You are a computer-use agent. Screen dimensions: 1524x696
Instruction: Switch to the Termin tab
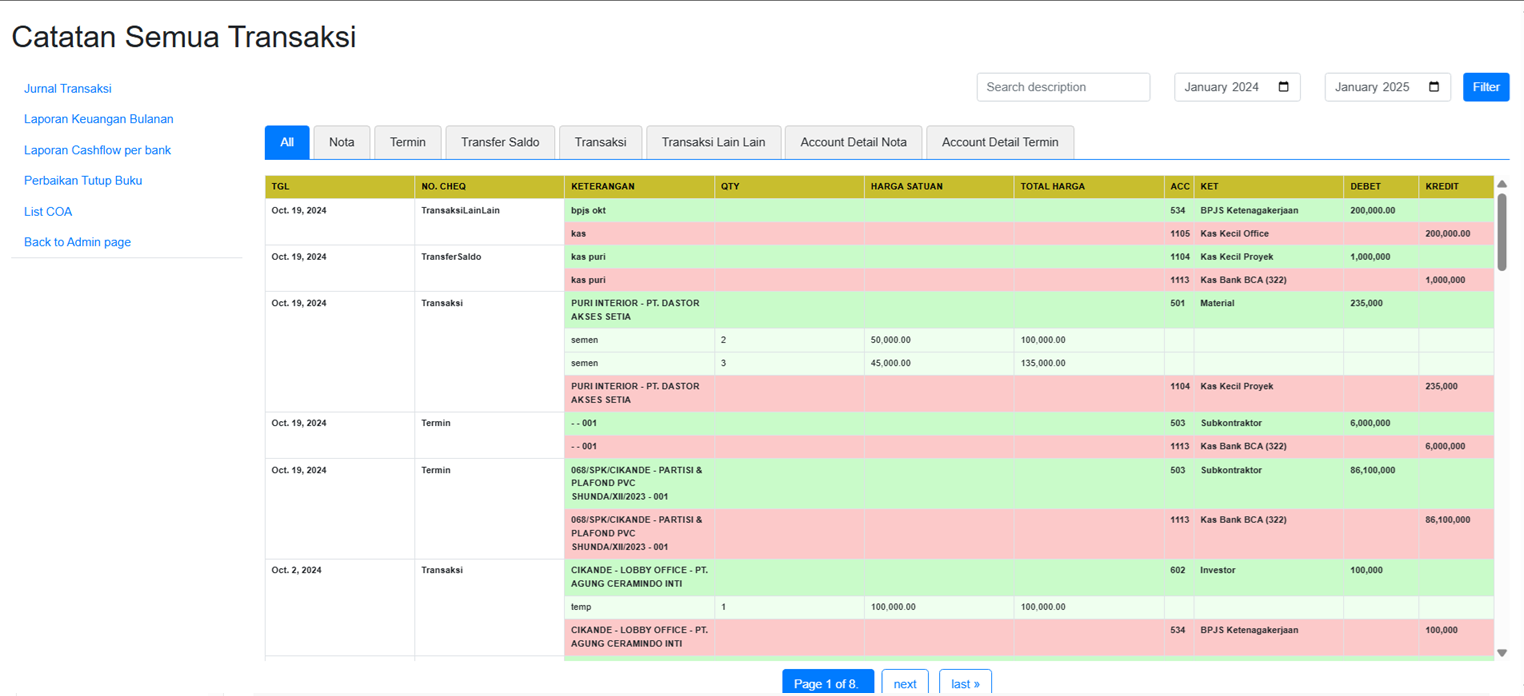tap(408, 142)
